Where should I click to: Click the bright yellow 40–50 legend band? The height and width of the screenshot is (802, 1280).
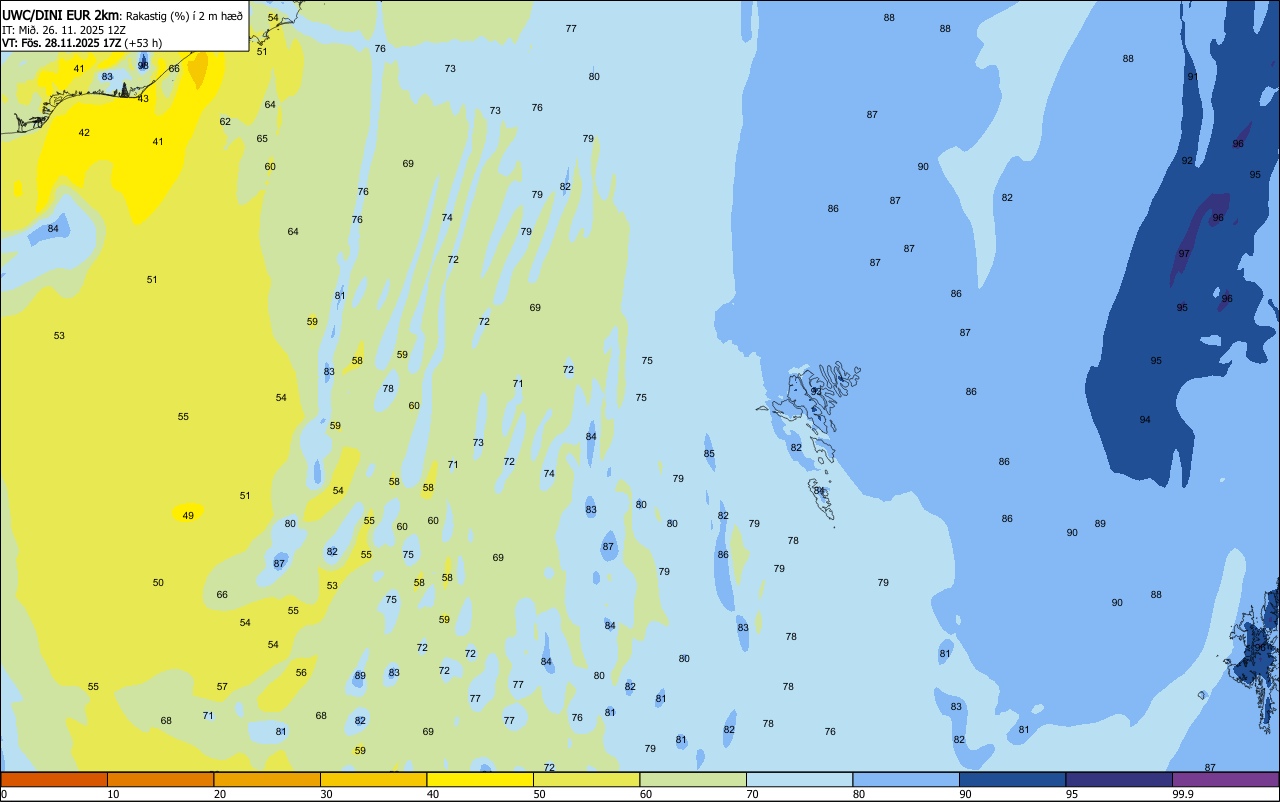(x=480, y=779)
